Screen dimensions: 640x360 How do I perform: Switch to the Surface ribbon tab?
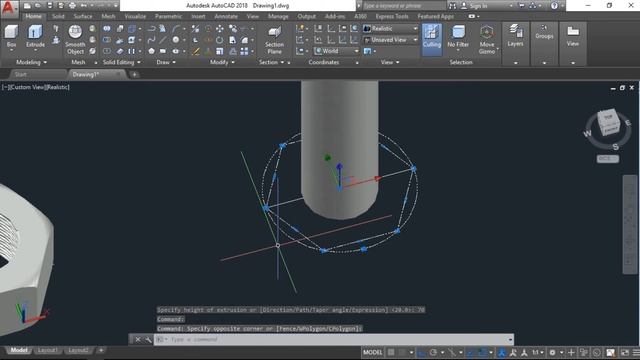click(x=83, y=16)
